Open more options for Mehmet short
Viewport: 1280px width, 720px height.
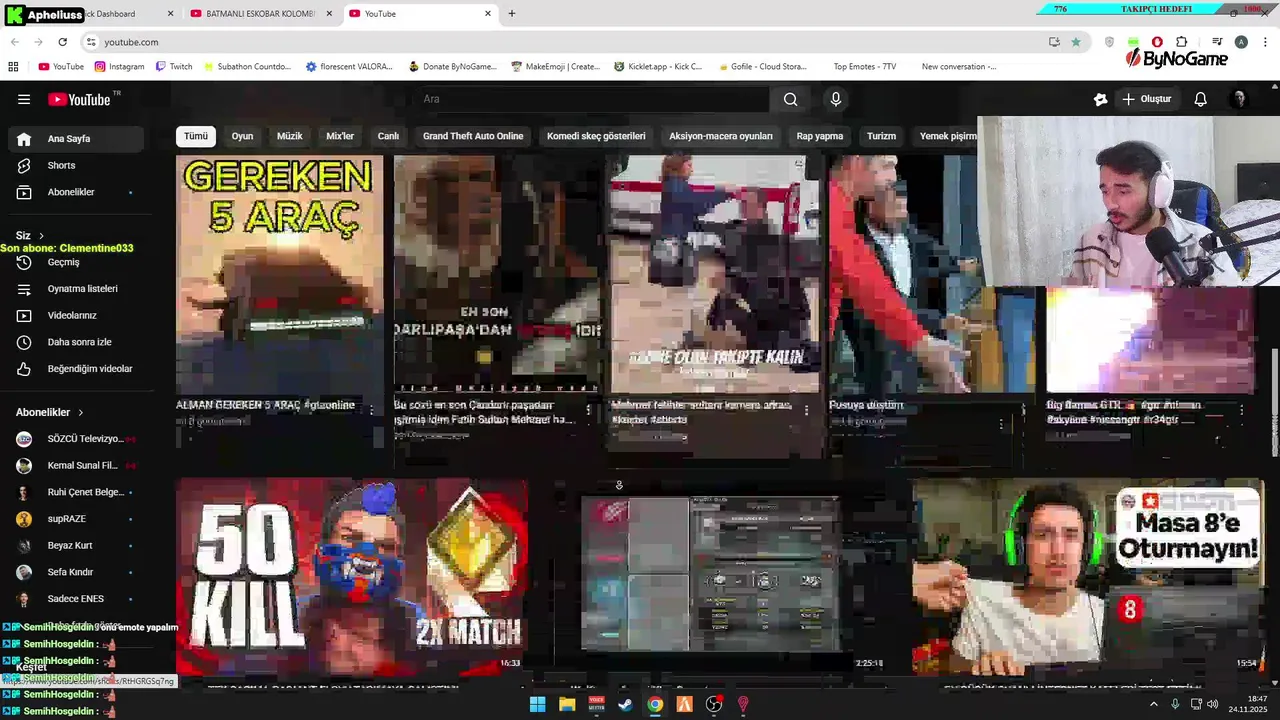806,410
